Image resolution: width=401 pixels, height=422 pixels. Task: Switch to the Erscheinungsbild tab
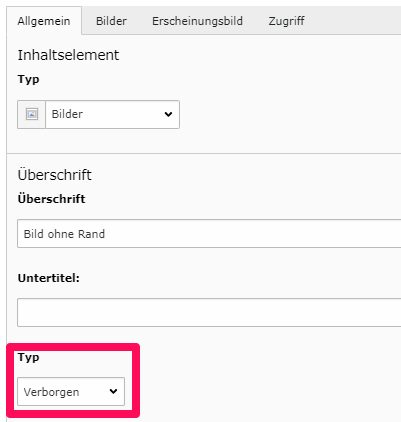click(197, 21)
